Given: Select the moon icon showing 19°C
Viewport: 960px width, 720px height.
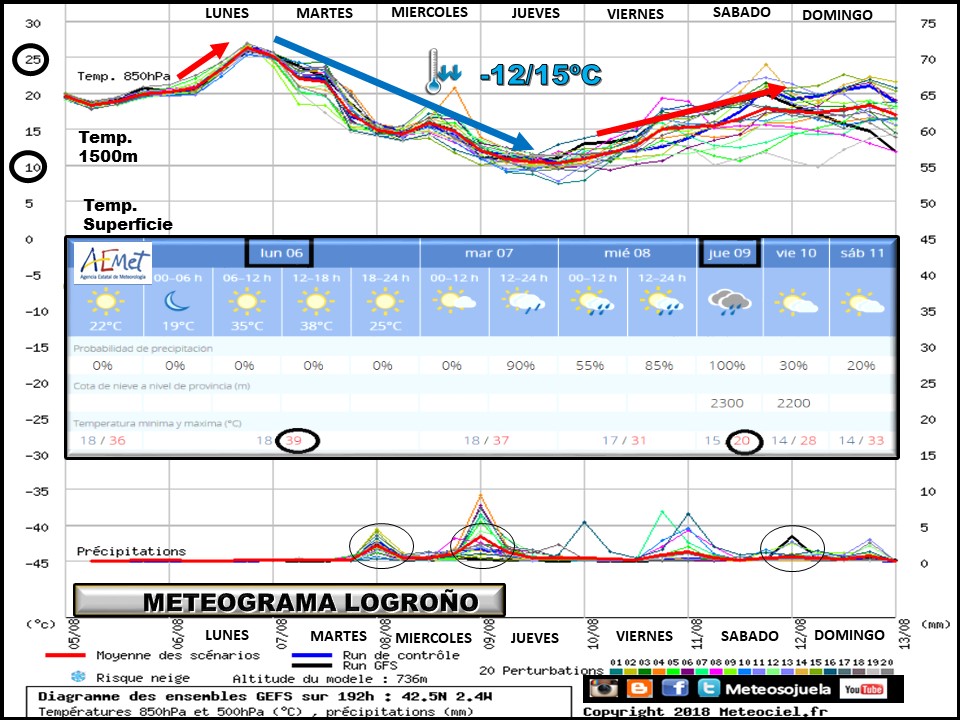Looking at the screenshot, I should (177, 301).
